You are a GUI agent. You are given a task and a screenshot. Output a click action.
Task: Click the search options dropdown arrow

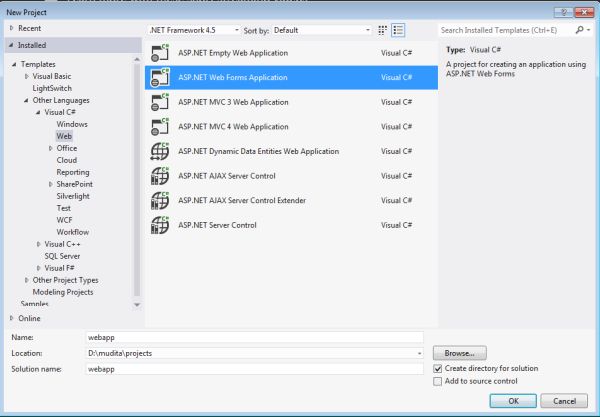(589, 30)
